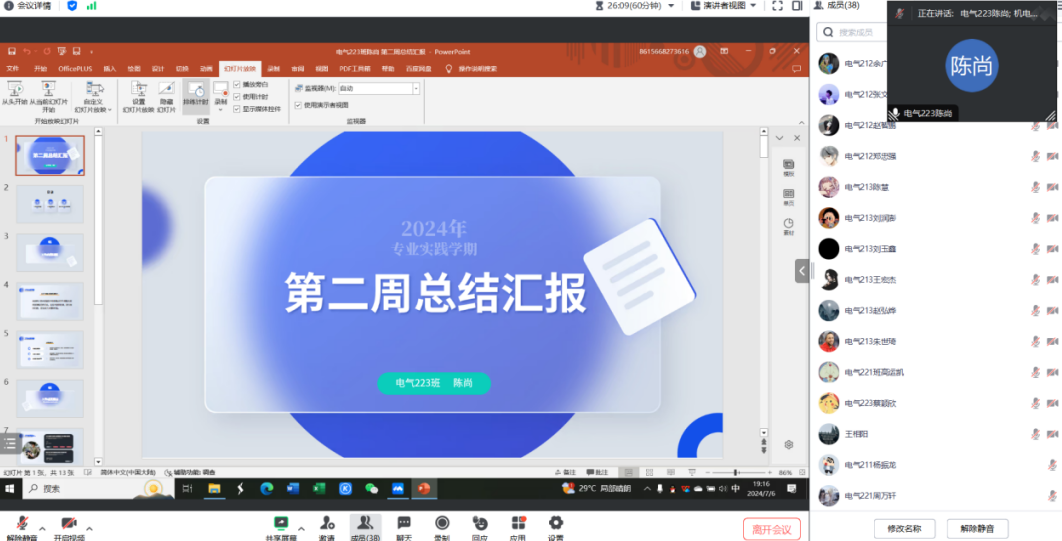The image size is (1062, 541).
Task: Expand the arrow next to 开启视频
Action: pos(89,526)
